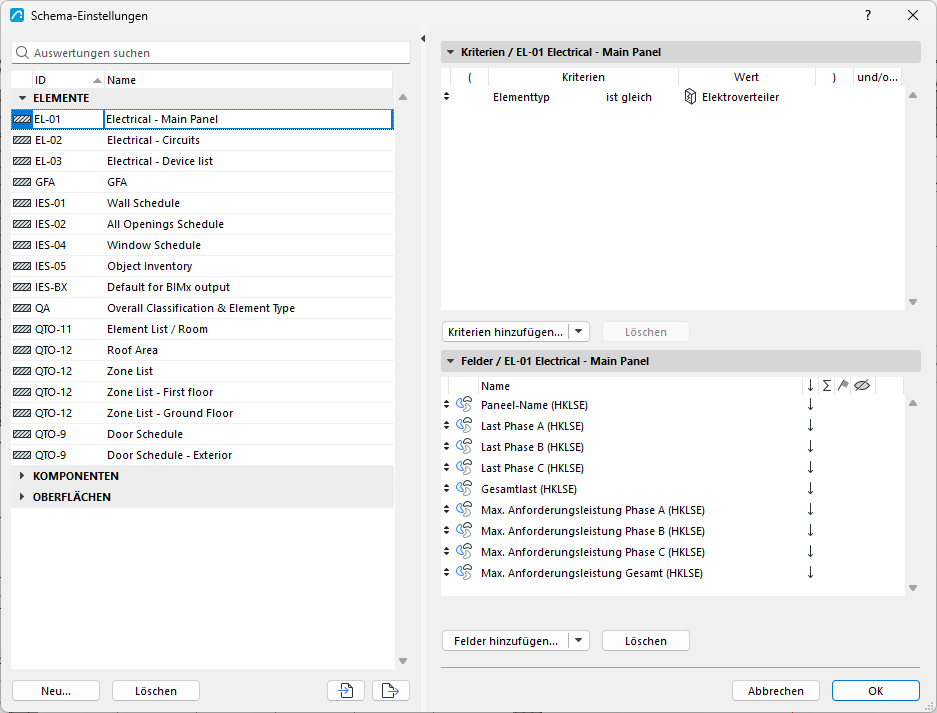Click the Neu... button

(x=56, y=690)
